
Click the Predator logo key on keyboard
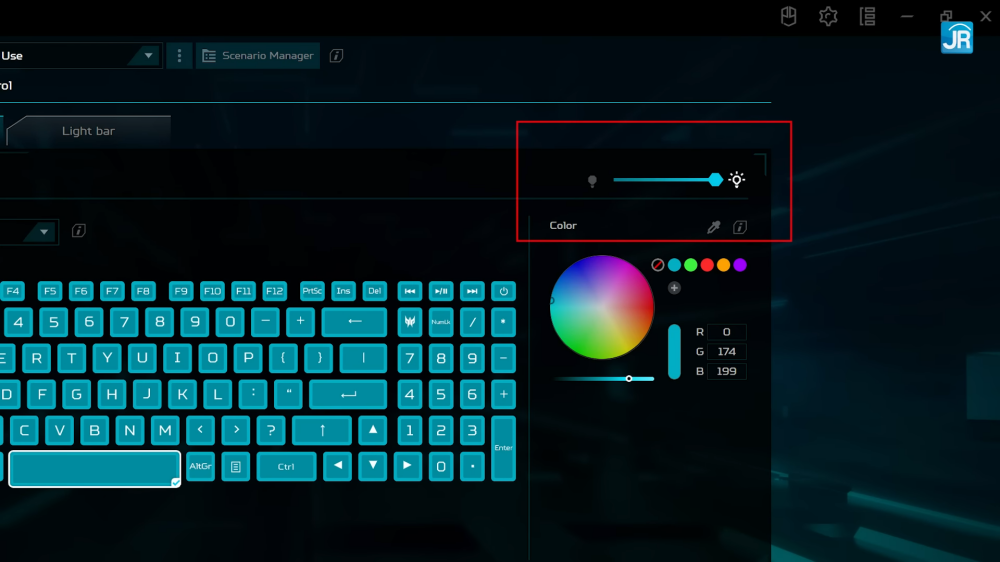410,322
